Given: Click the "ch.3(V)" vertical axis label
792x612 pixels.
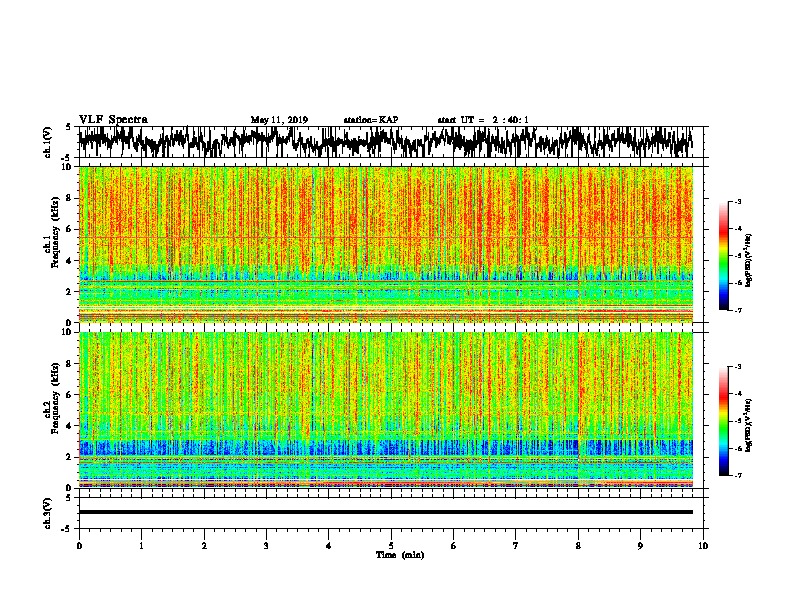Looking at the screenshot, I should (x=47, y=513).
